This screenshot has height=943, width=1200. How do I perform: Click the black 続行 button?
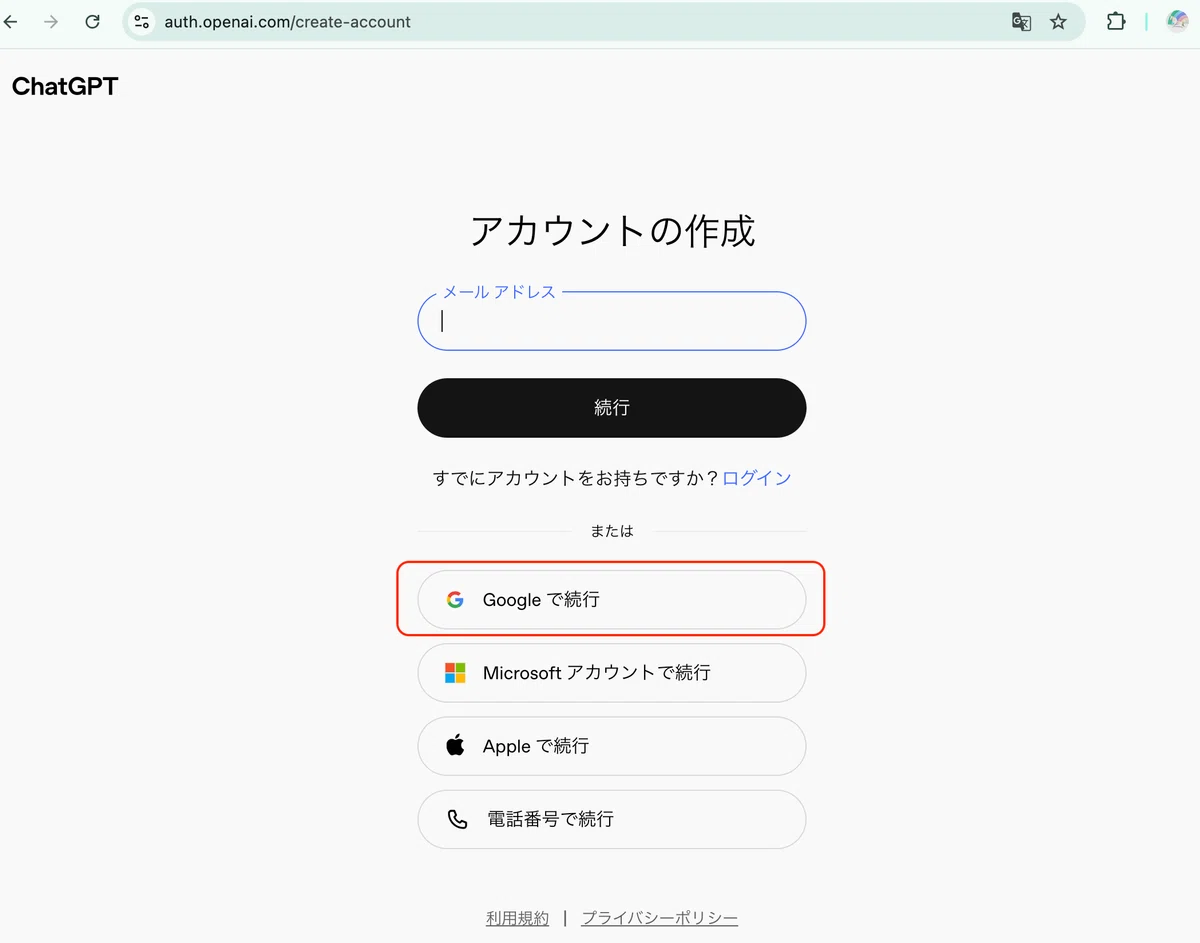[612, 408]
